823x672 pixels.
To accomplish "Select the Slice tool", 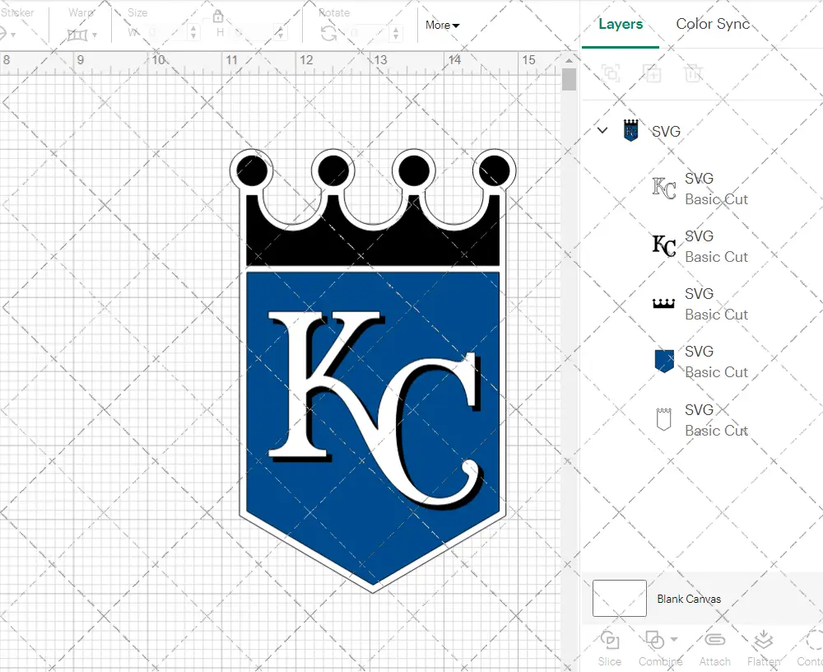I will (x=609, y=645).
